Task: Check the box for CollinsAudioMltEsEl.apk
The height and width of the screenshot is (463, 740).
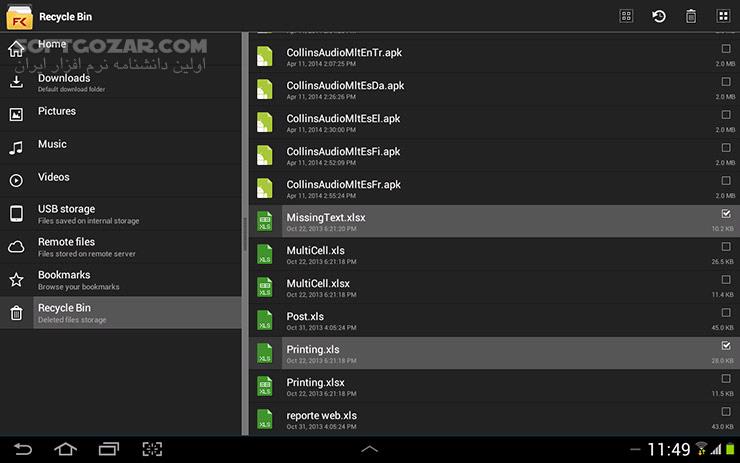Action: [x=726, y=115]
